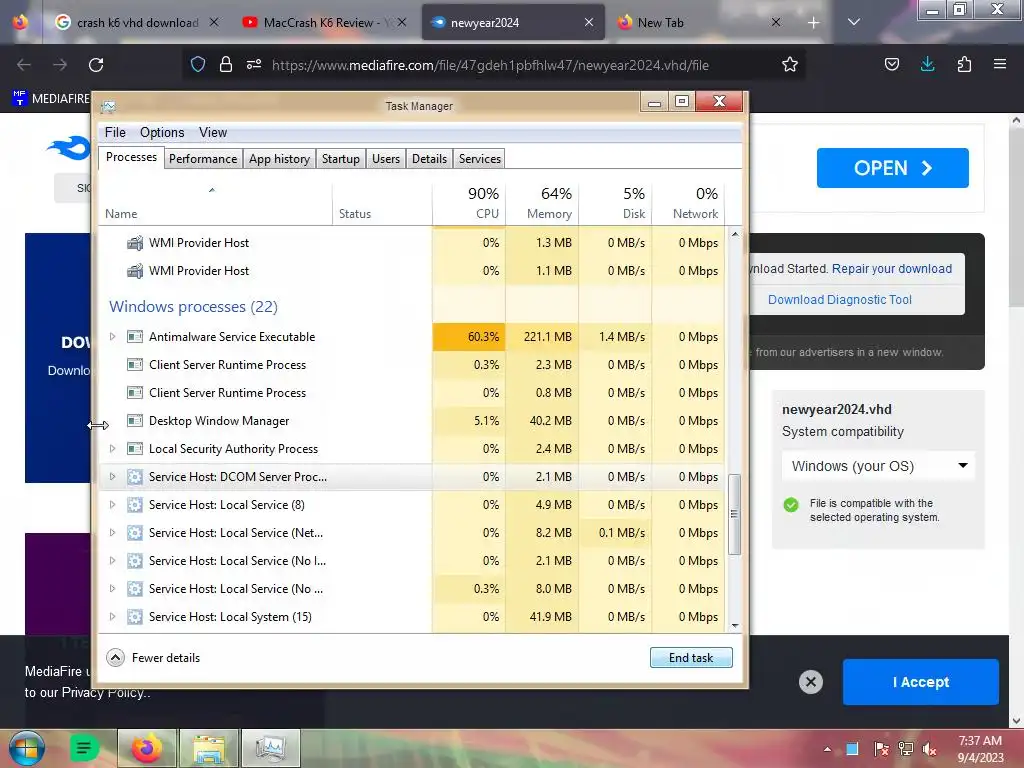Viewport: 1024px width, 768px height.
Task: Expand Service Host: DCOM Server Process row
Action: tap(112, 477)
